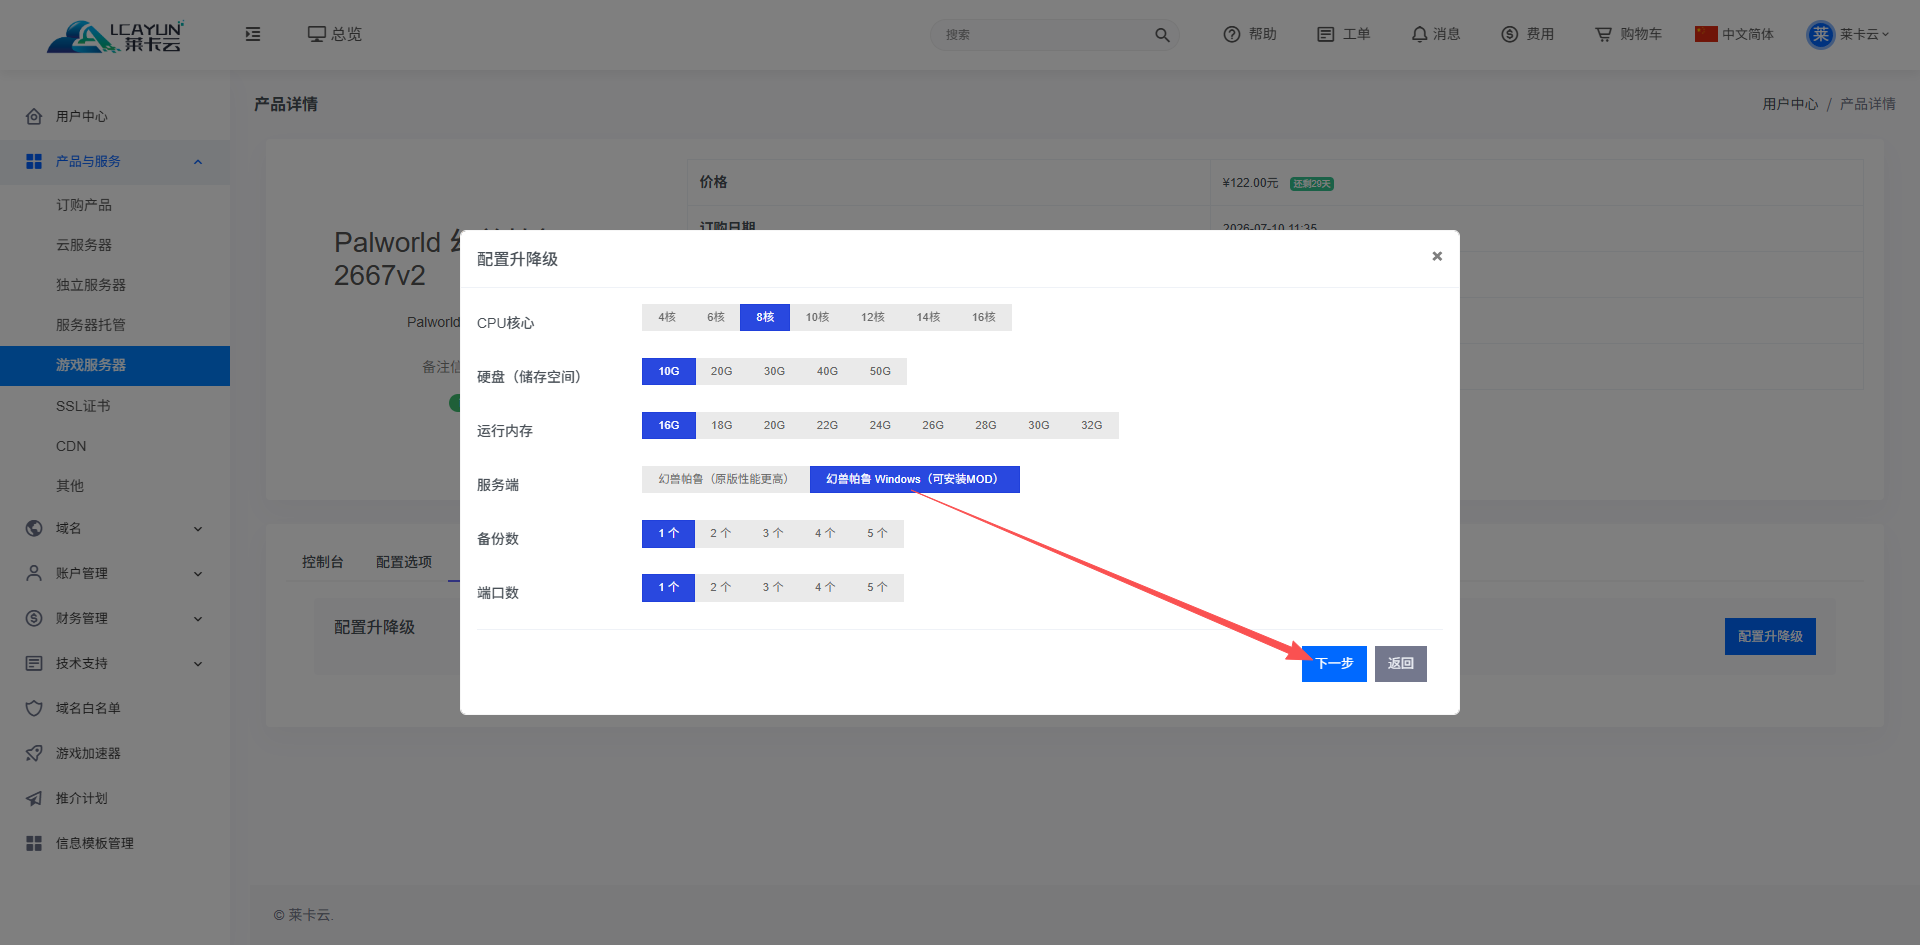This screenshot has height=945, width=1920.
Task: Expand the 账户管理 sidebar chevron
Action: tap(198, 574)
